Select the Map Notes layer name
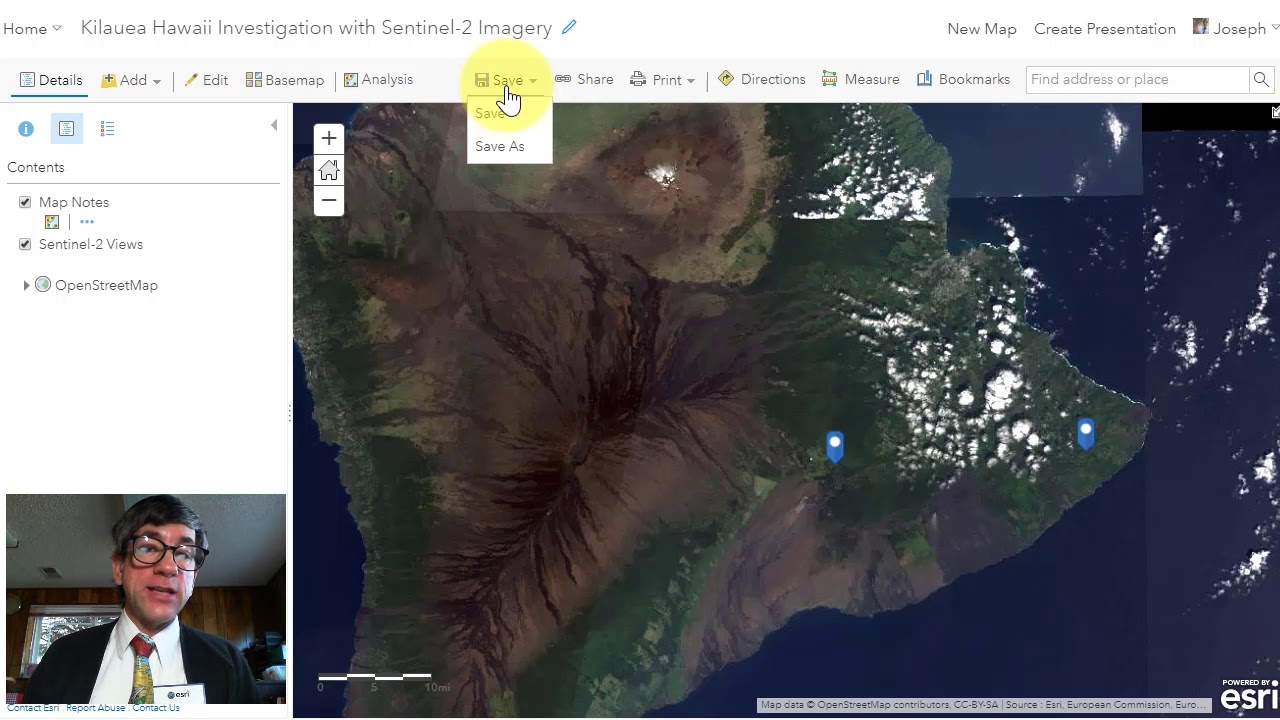 coord(74,202)
